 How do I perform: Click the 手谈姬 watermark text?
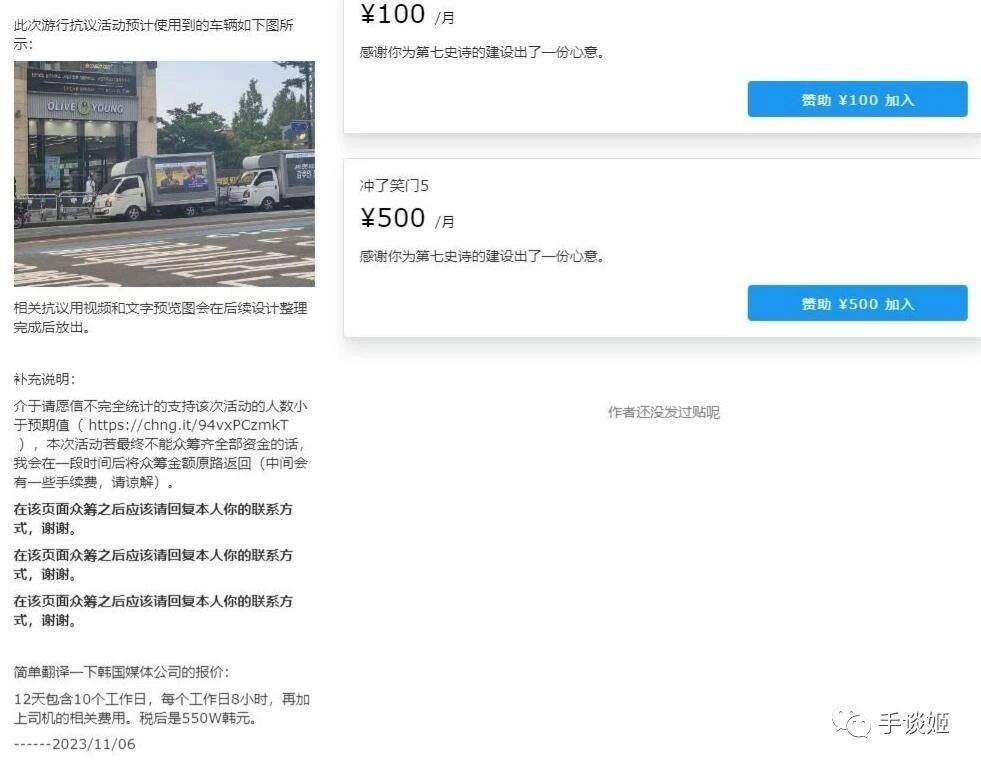(x=913, y=723)
